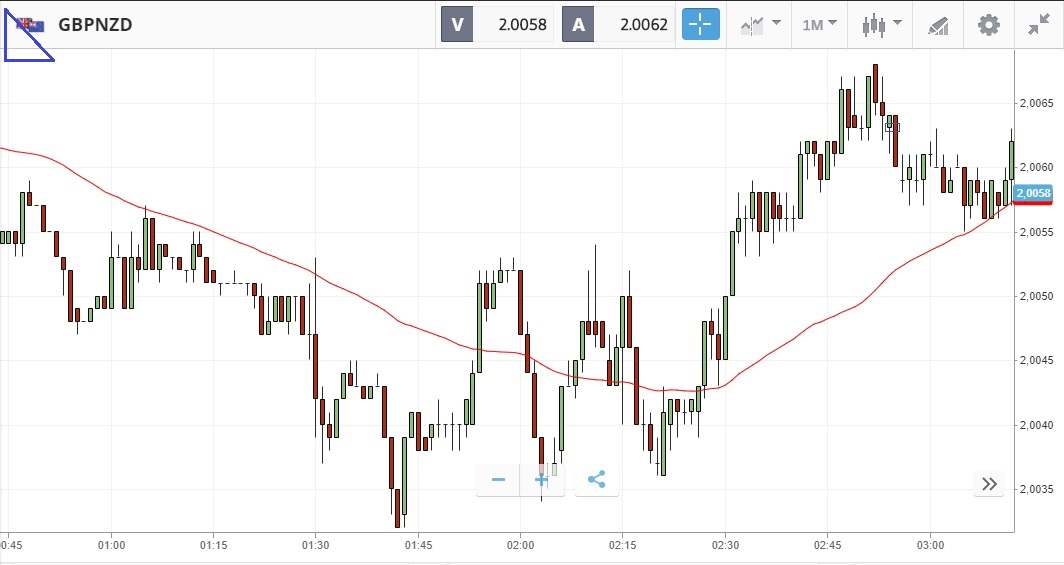Share the chart via share icon
1064x565 pixels.
(x=597, y=480)
